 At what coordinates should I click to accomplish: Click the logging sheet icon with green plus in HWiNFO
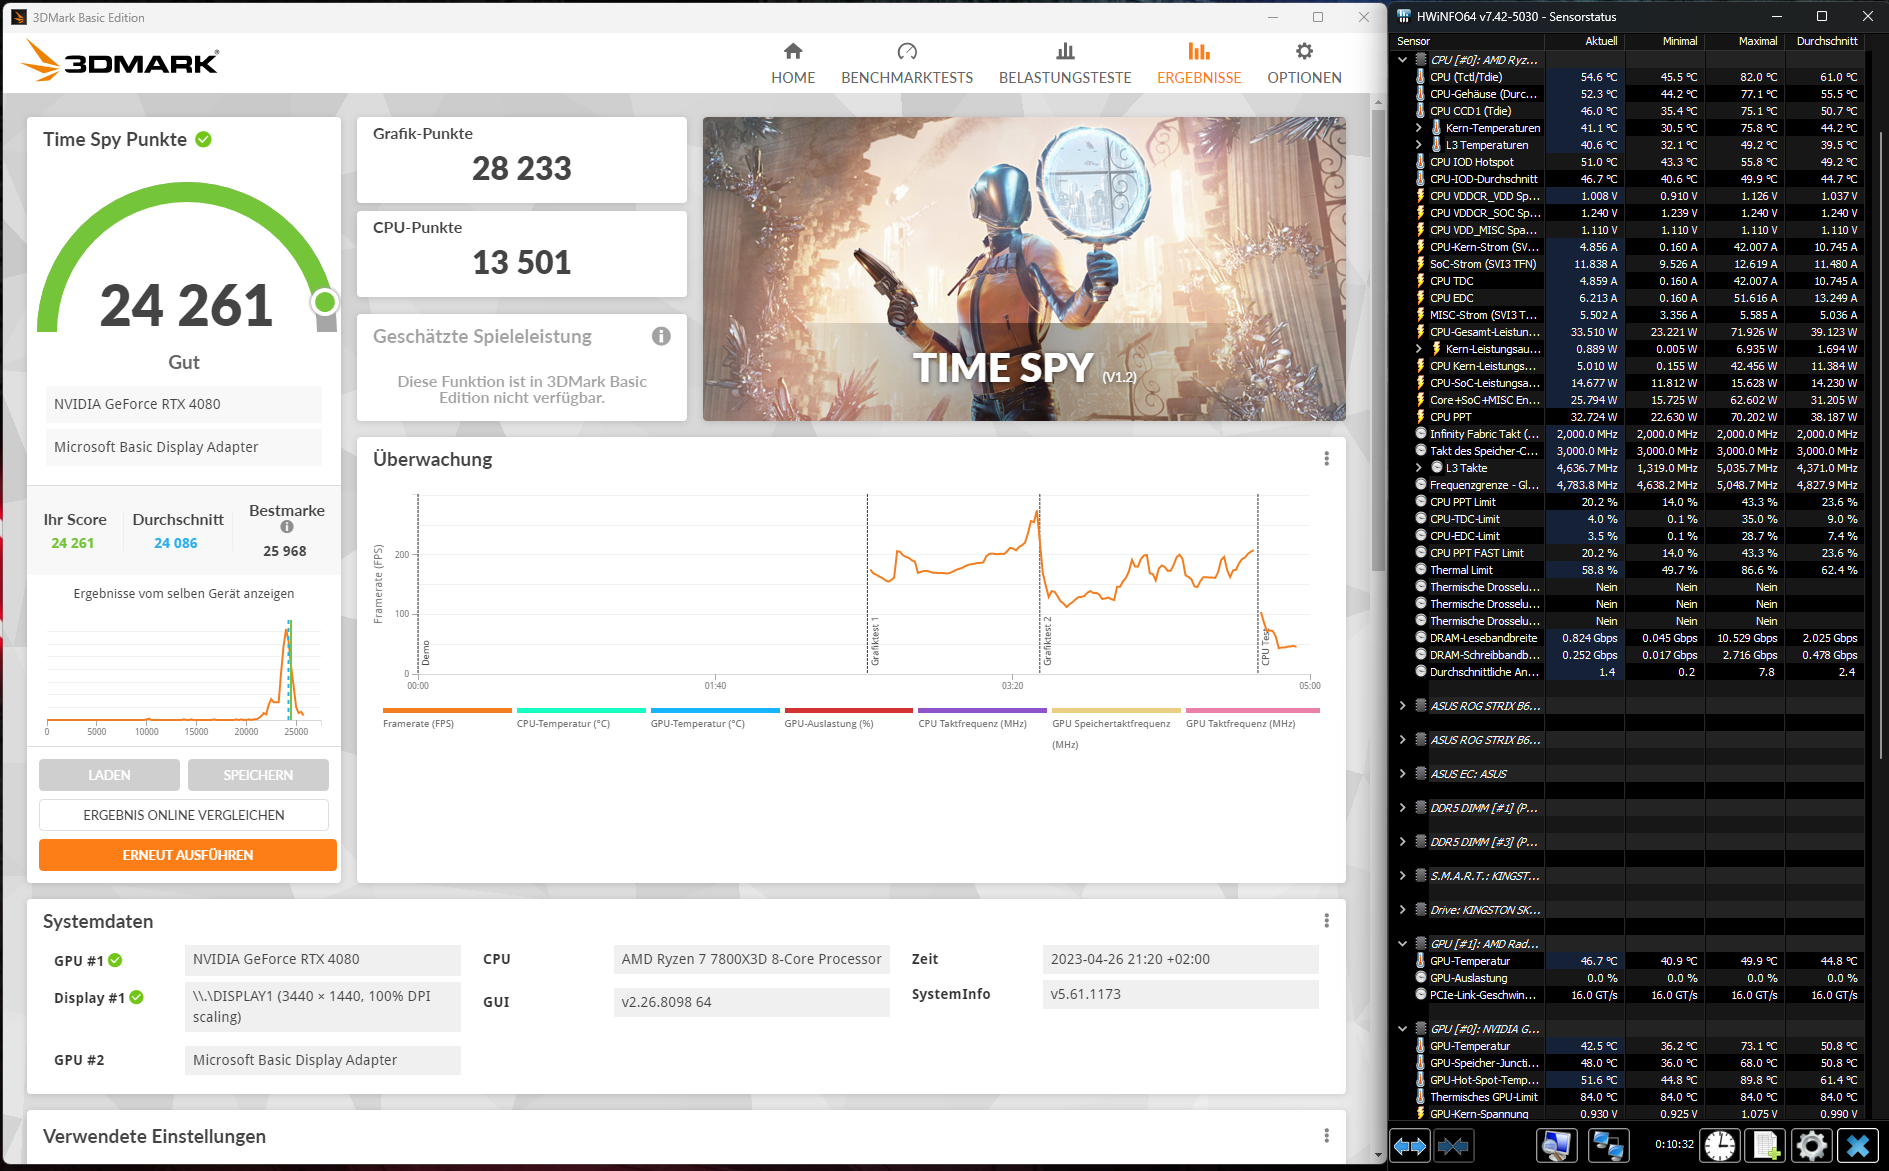point(1766,1146)
